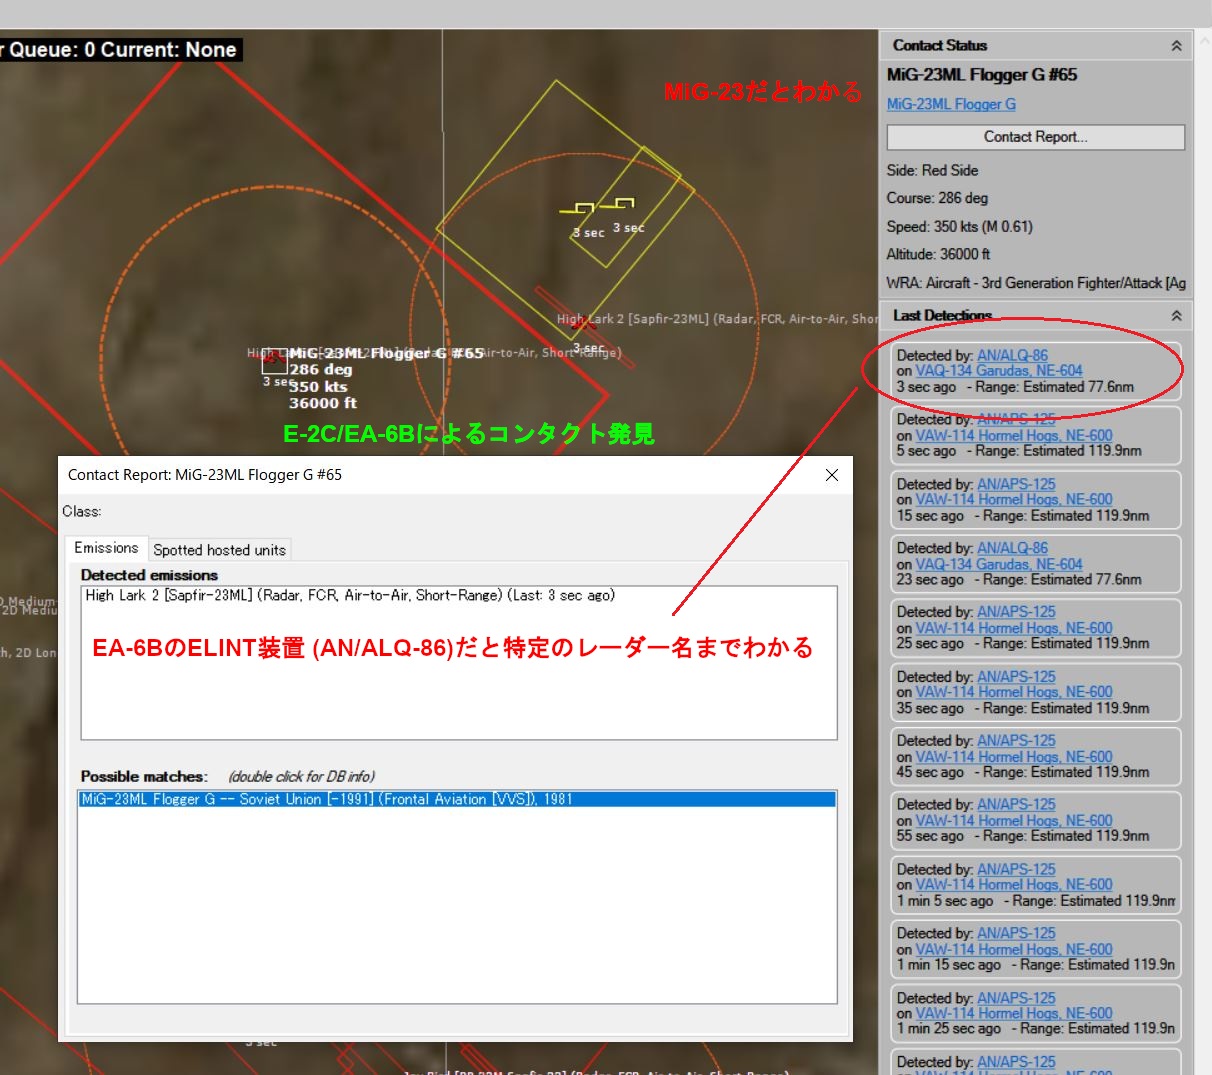Collapse the Contact Status panel chevron

pyautogui.click(x=1176, y=46)
